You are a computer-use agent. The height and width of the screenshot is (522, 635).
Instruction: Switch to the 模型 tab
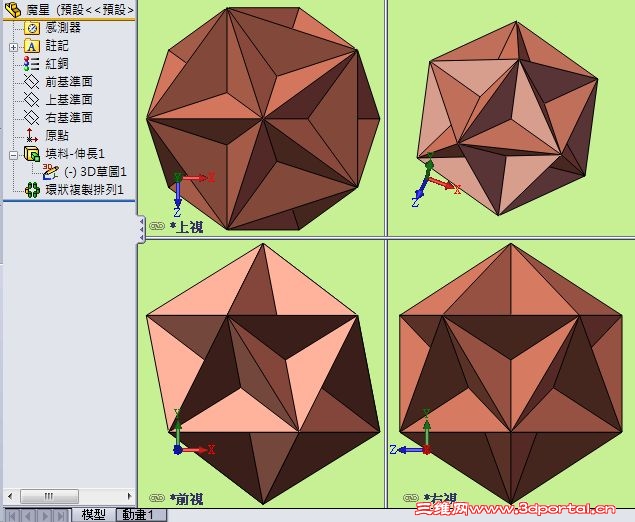(x=94, y=515)
